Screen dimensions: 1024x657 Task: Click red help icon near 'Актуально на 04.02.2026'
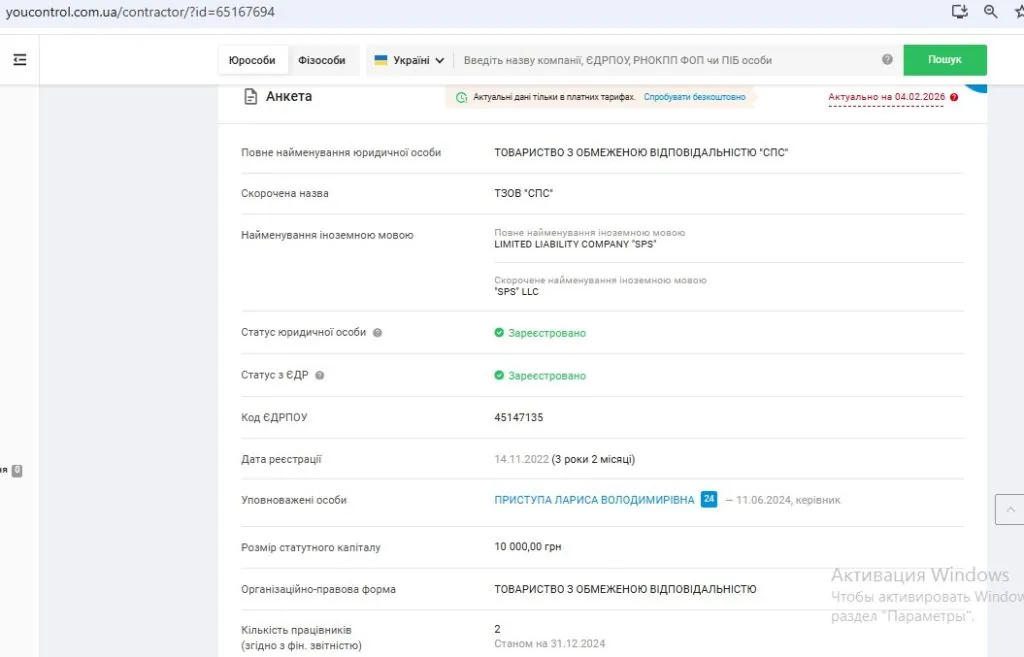click(x=954, y=97)
